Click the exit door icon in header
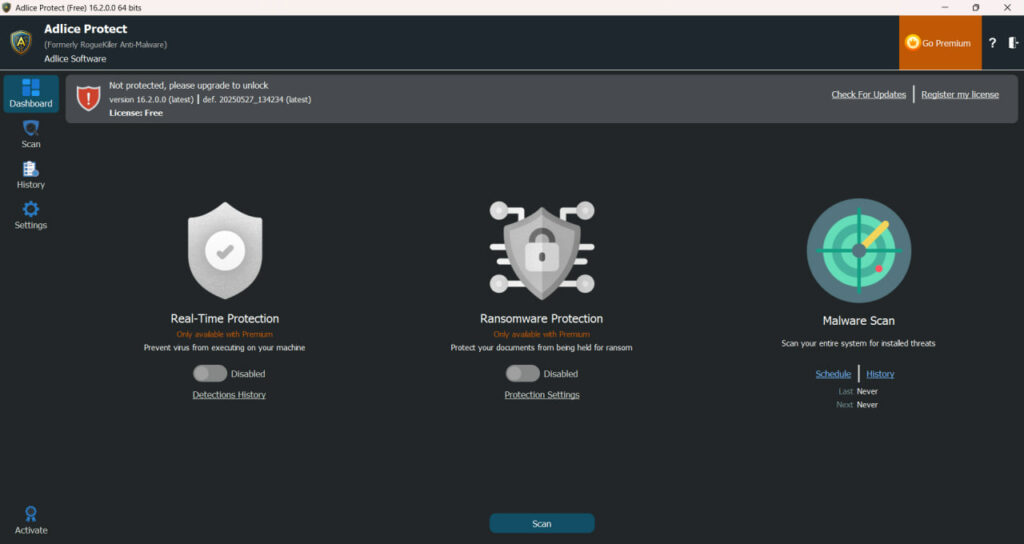The height and width of the screenshot is (544, 1024). pyautogui.click(x=1013, y=43)
